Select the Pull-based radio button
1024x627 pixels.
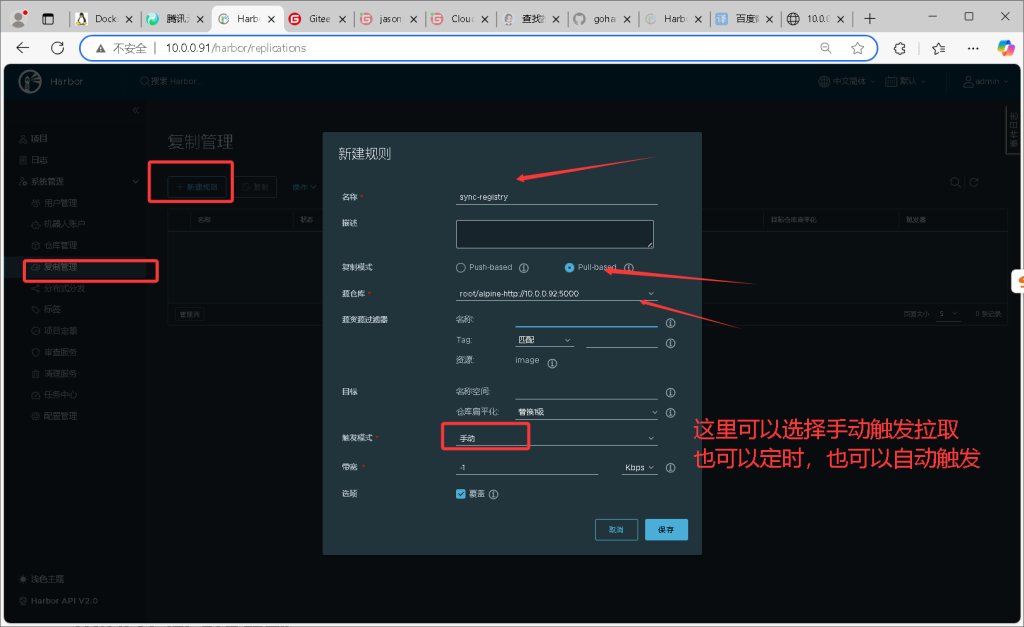click(x=569, y=268)
